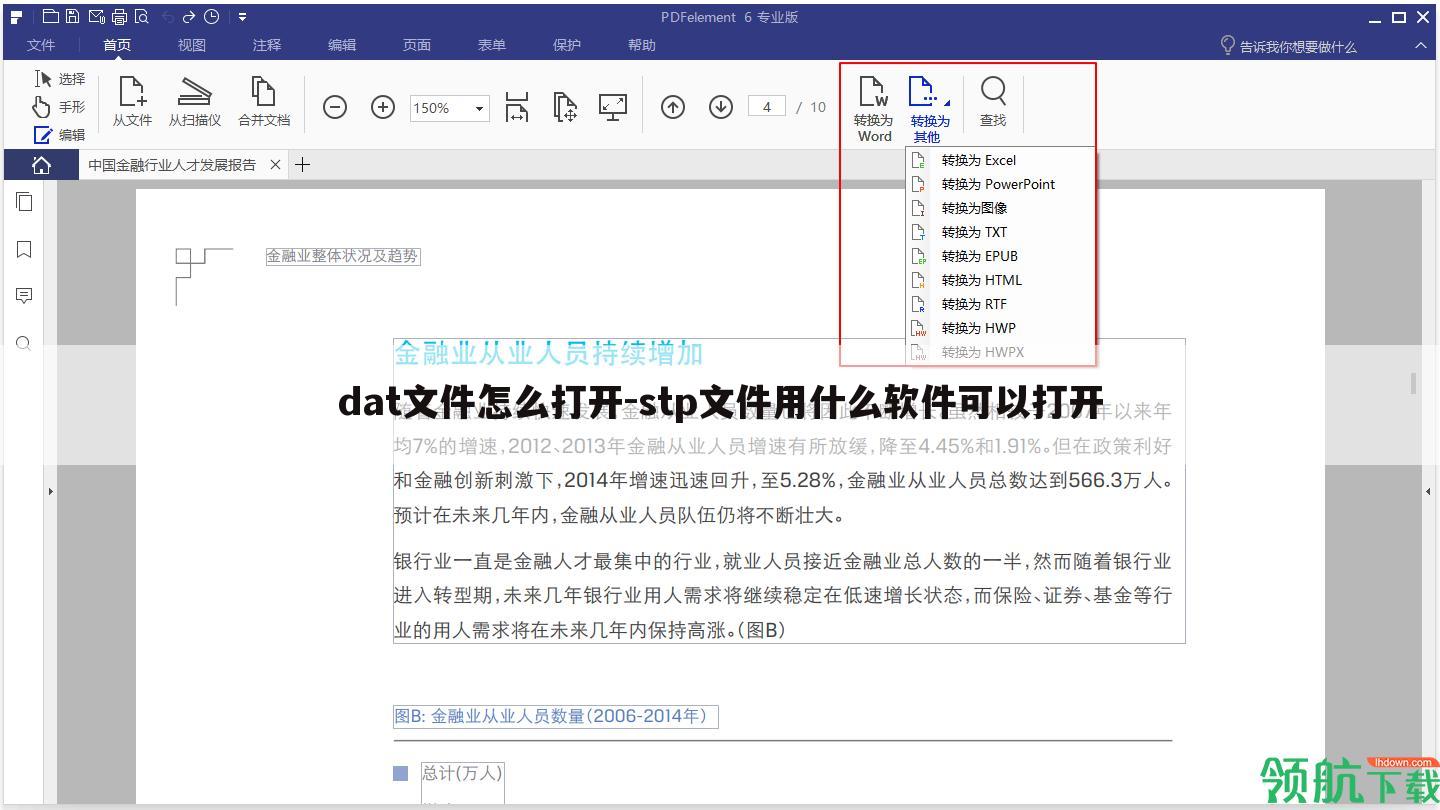Click the Print icon in quick toolbar
1440x810 pixels.
[119, 16]
